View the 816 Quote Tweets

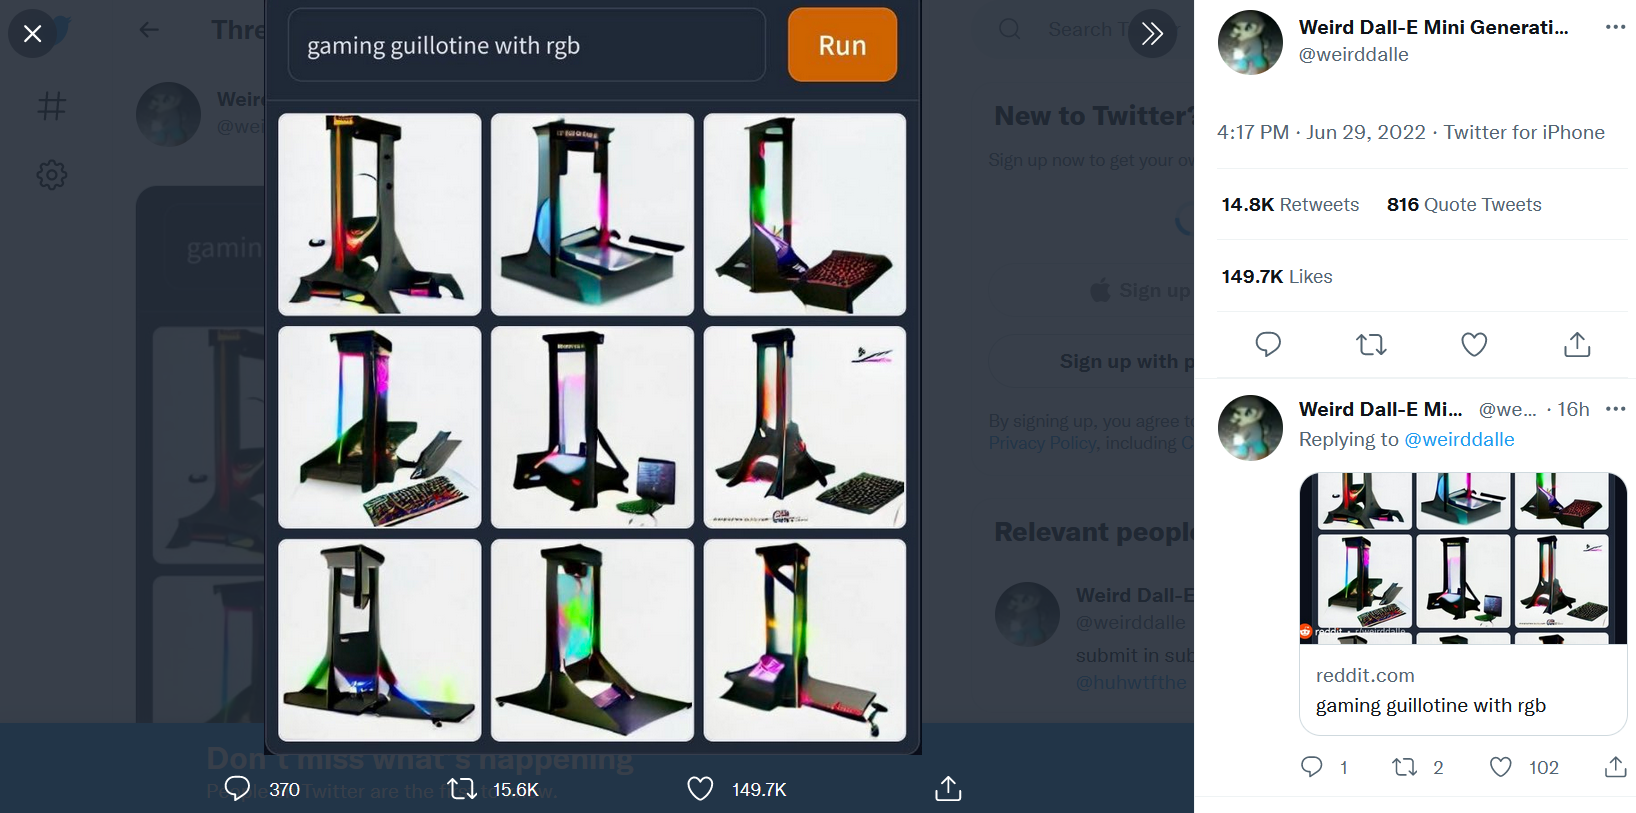coord(1464,204)
